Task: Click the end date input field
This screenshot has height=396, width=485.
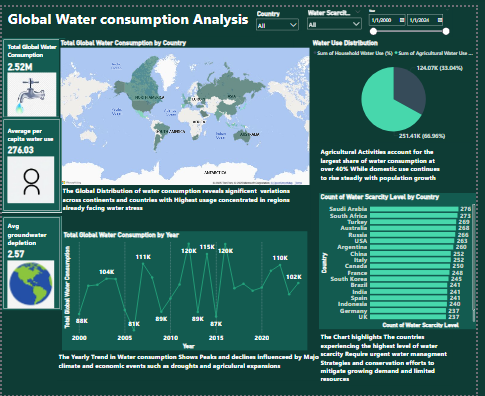Action: 425,20
